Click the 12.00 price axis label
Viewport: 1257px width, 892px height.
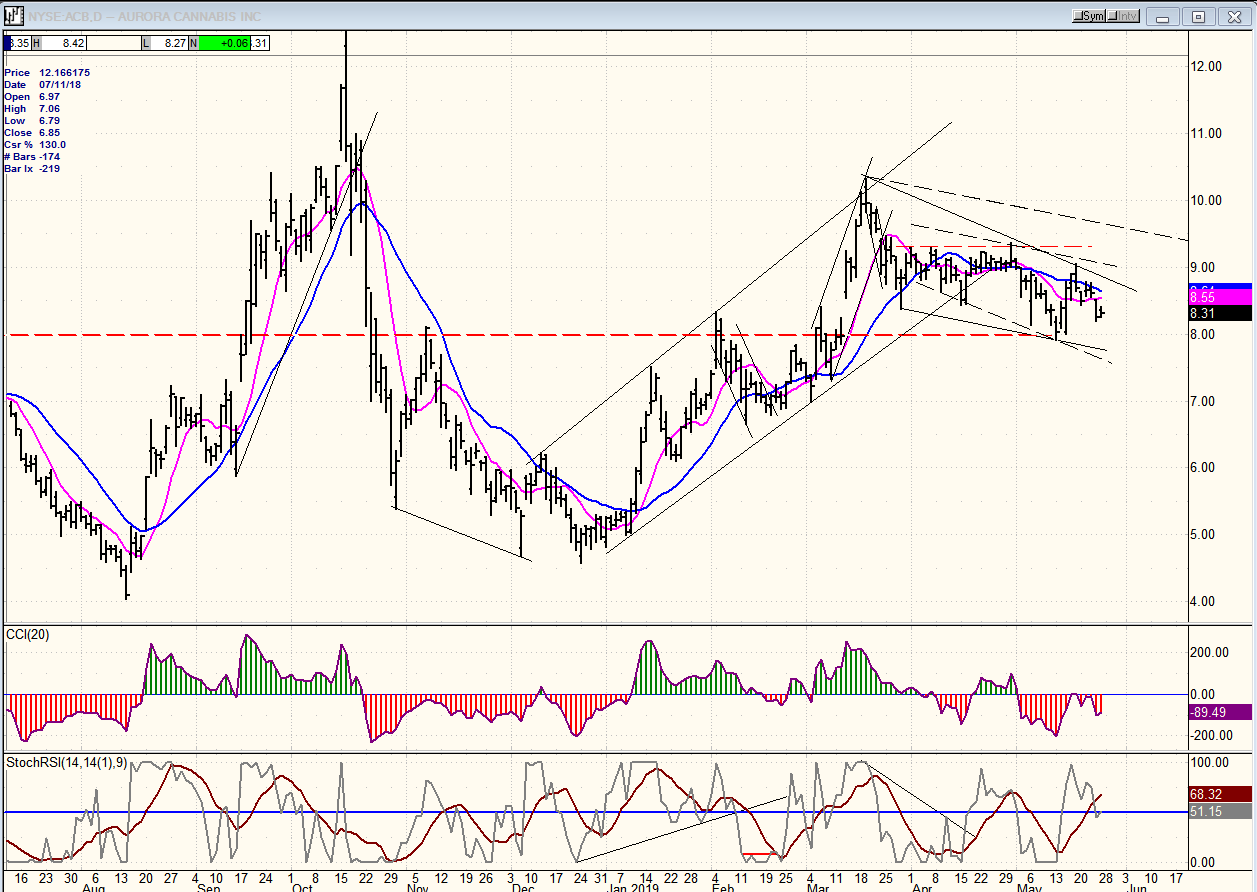[x=1208, y=66]
